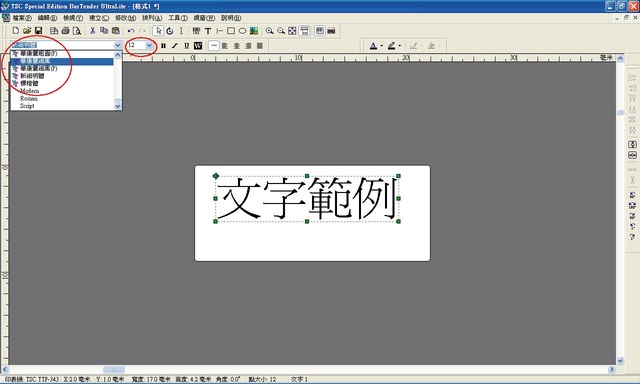Select the picture insertion tool
Screen dimensions: 640x384
(254, 31)
